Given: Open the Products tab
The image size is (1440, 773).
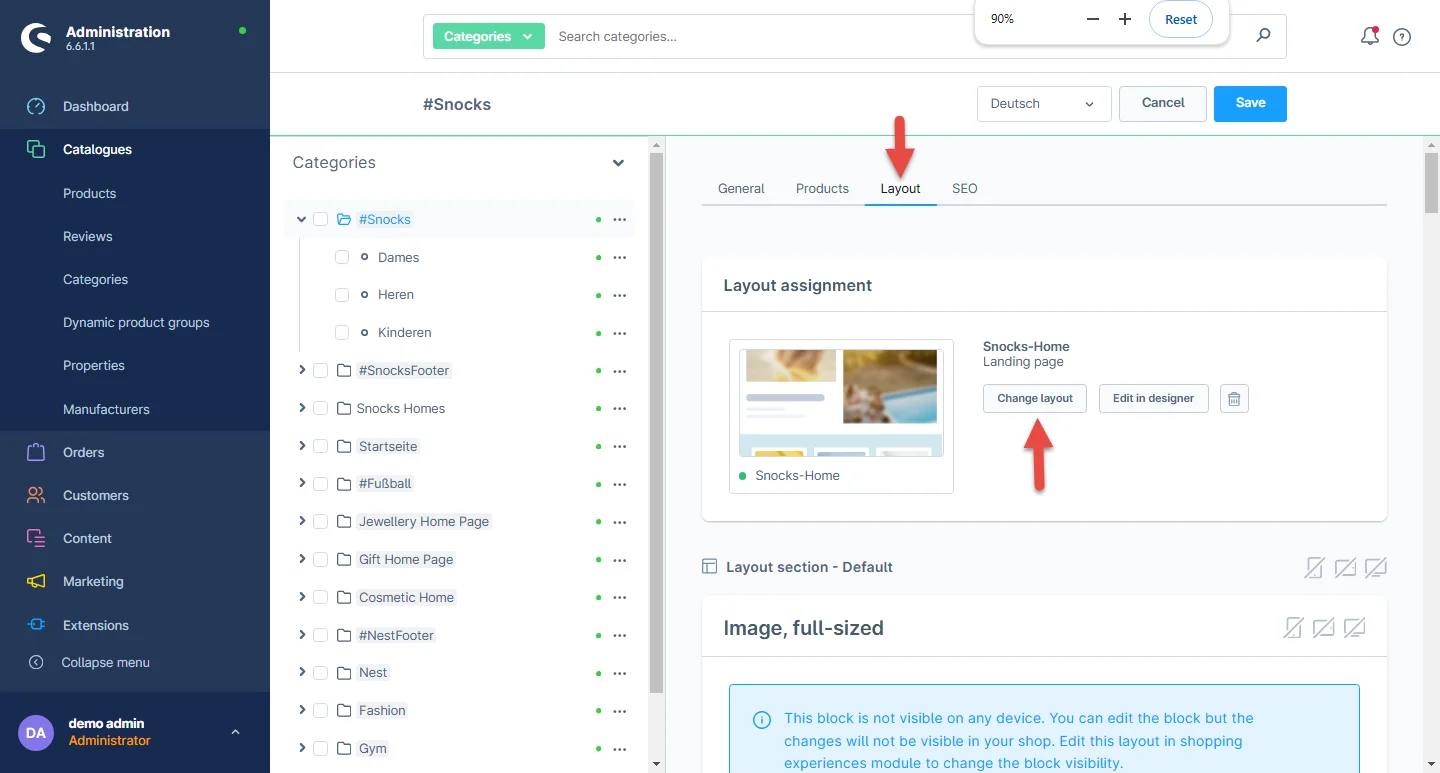Looking at the screenshot, I should coord(822,188).
